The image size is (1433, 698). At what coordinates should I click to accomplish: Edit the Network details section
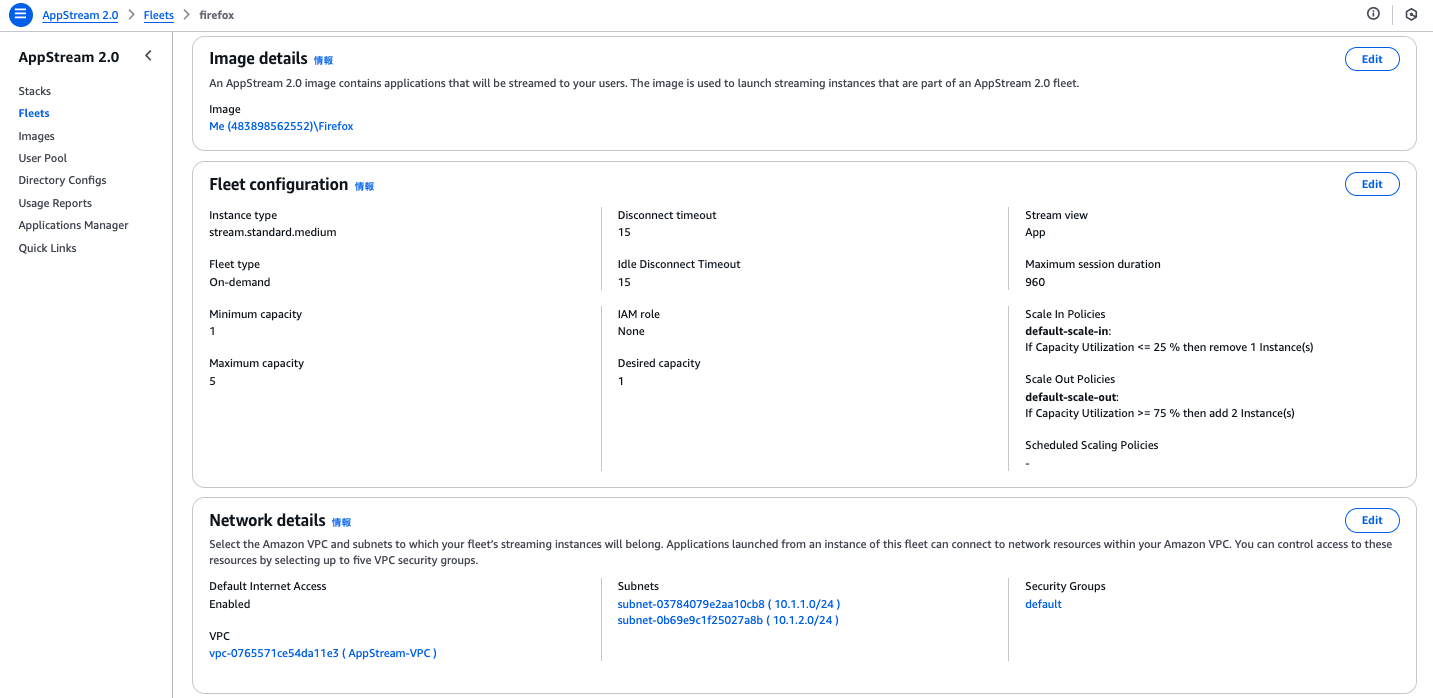tap(1372, 520)
